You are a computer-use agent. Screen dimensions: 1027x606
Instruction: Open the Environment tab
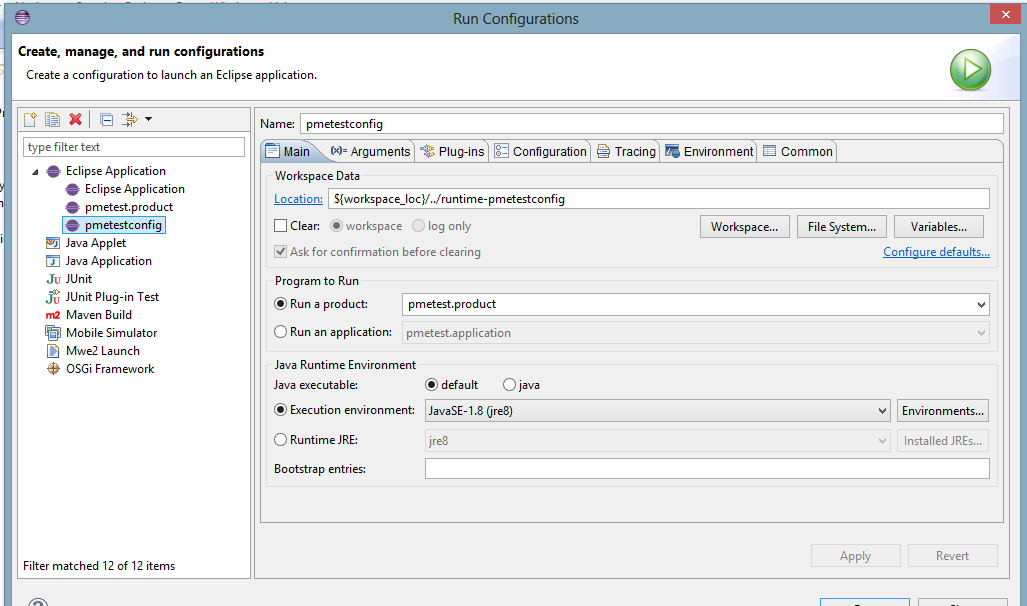point(709,151)
